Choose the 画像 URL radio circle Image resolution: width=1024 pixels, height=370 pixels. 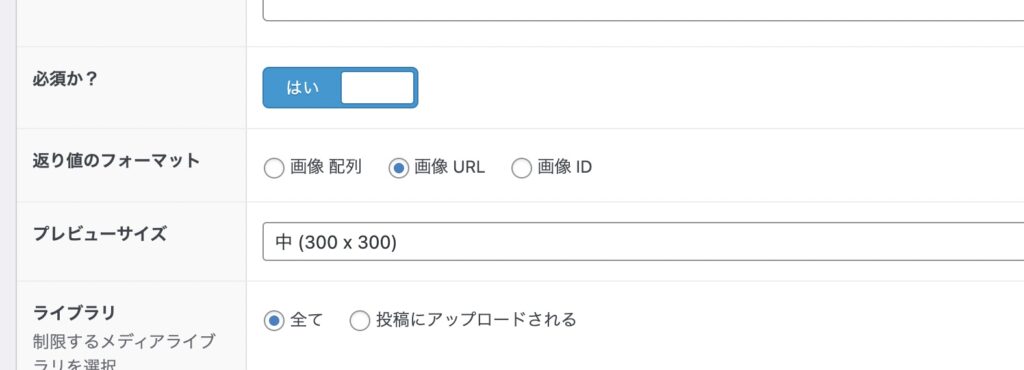click(x=398, y=169)
